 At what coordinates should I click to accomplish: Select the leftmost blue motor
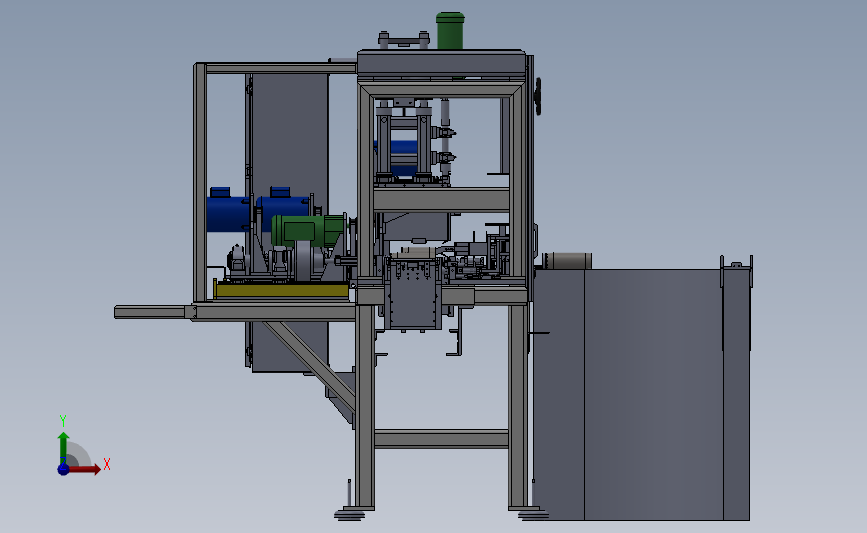point(228,210)
